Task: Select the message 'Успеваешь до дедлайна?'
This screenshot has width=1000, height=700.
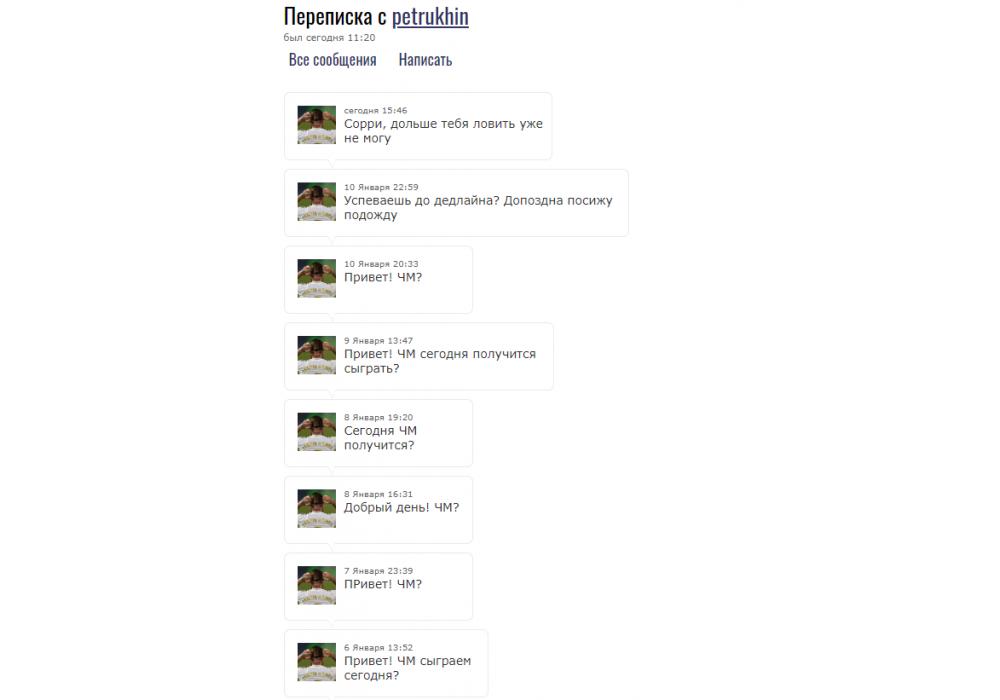Action: pos(478,208)
